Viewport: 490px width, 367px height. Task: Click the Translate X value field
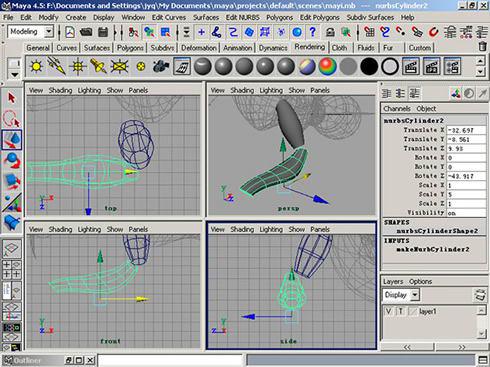point(466,130)
